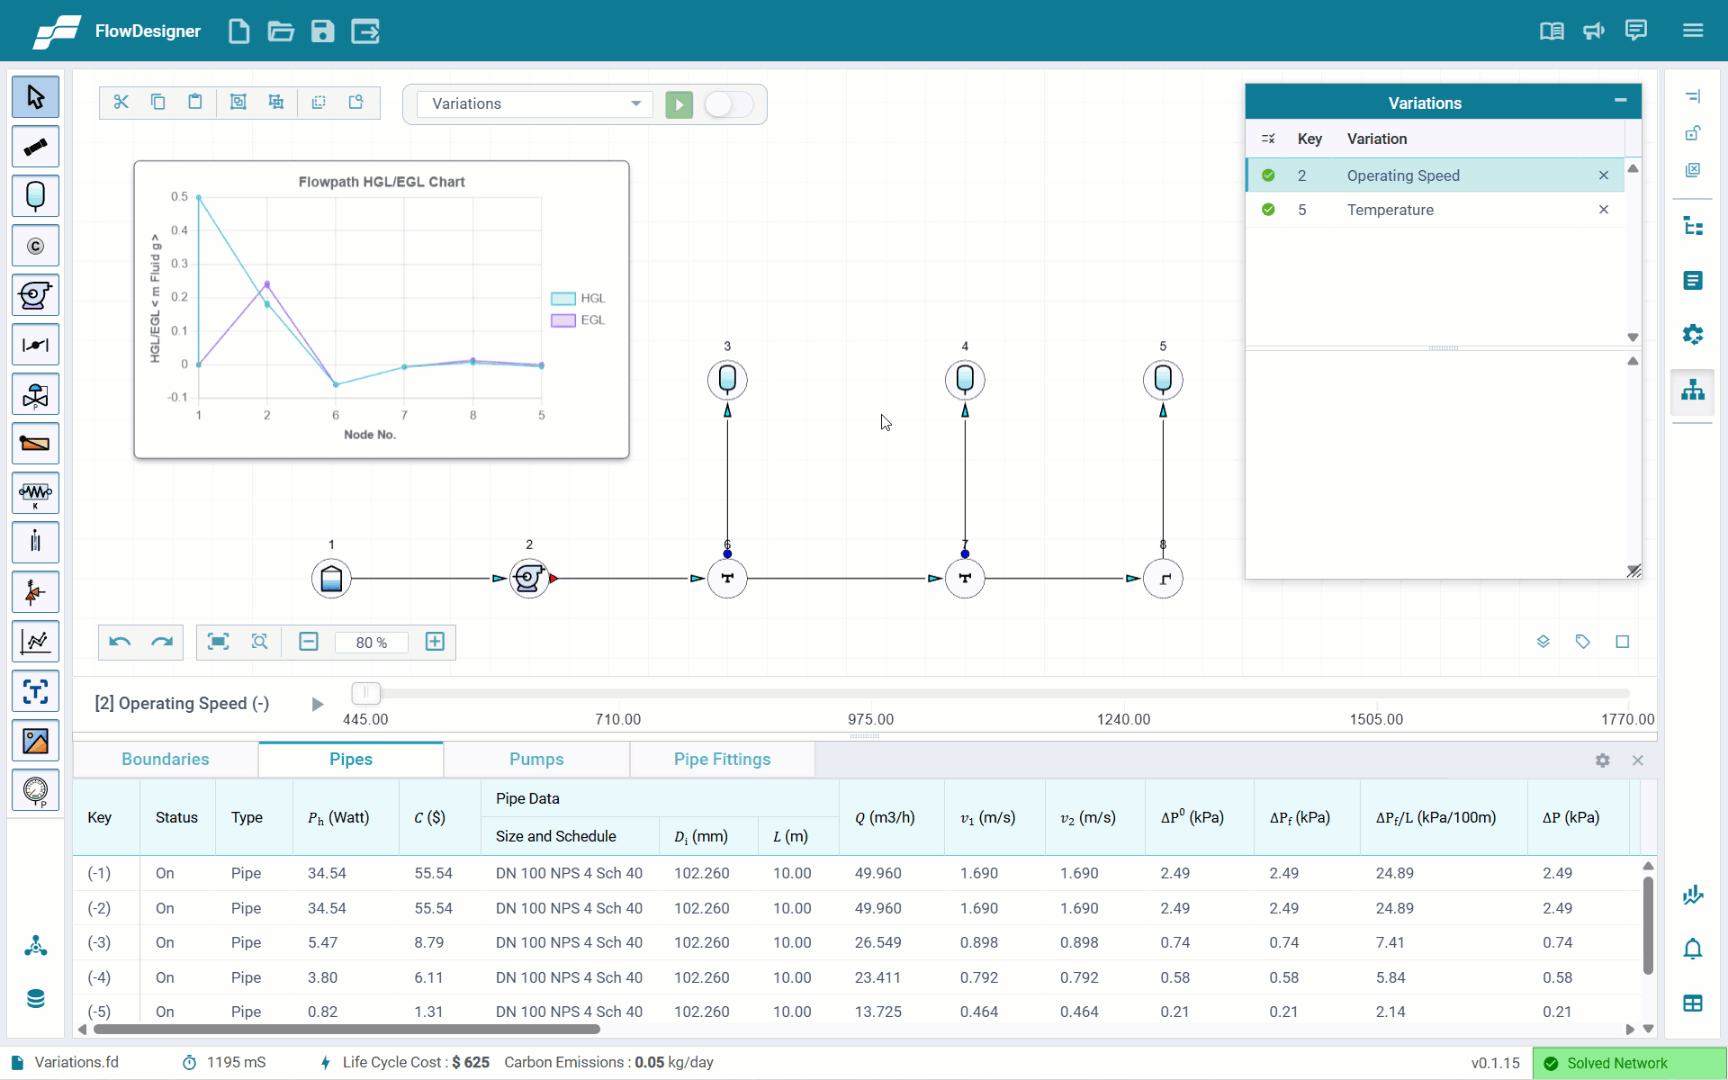The width and height of the screenshot is (1728, 1080).
Task: Collapse the Variations panel
Action: click(1620, 101)
